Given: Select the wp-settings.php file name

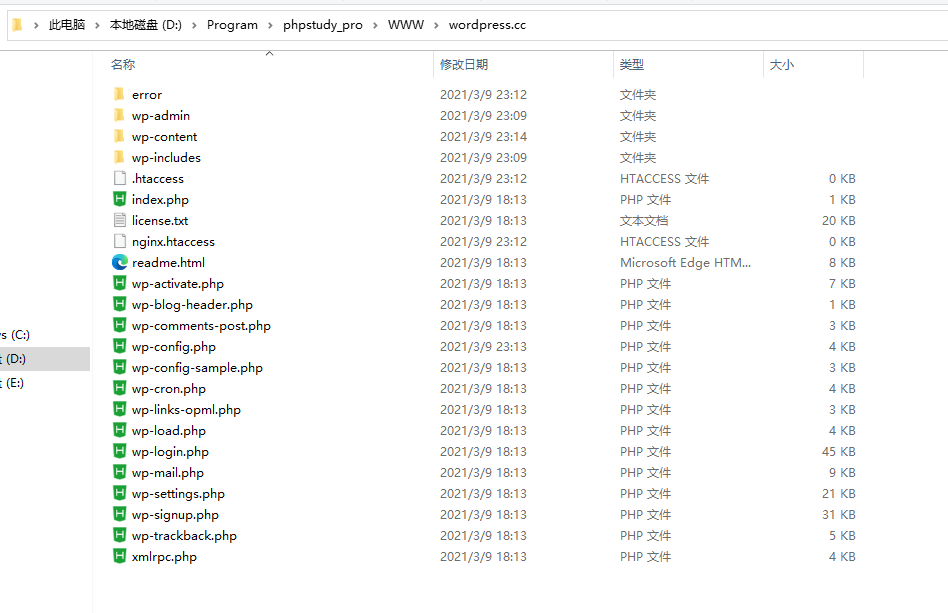Looking at the screenshot, I should 178,493.
